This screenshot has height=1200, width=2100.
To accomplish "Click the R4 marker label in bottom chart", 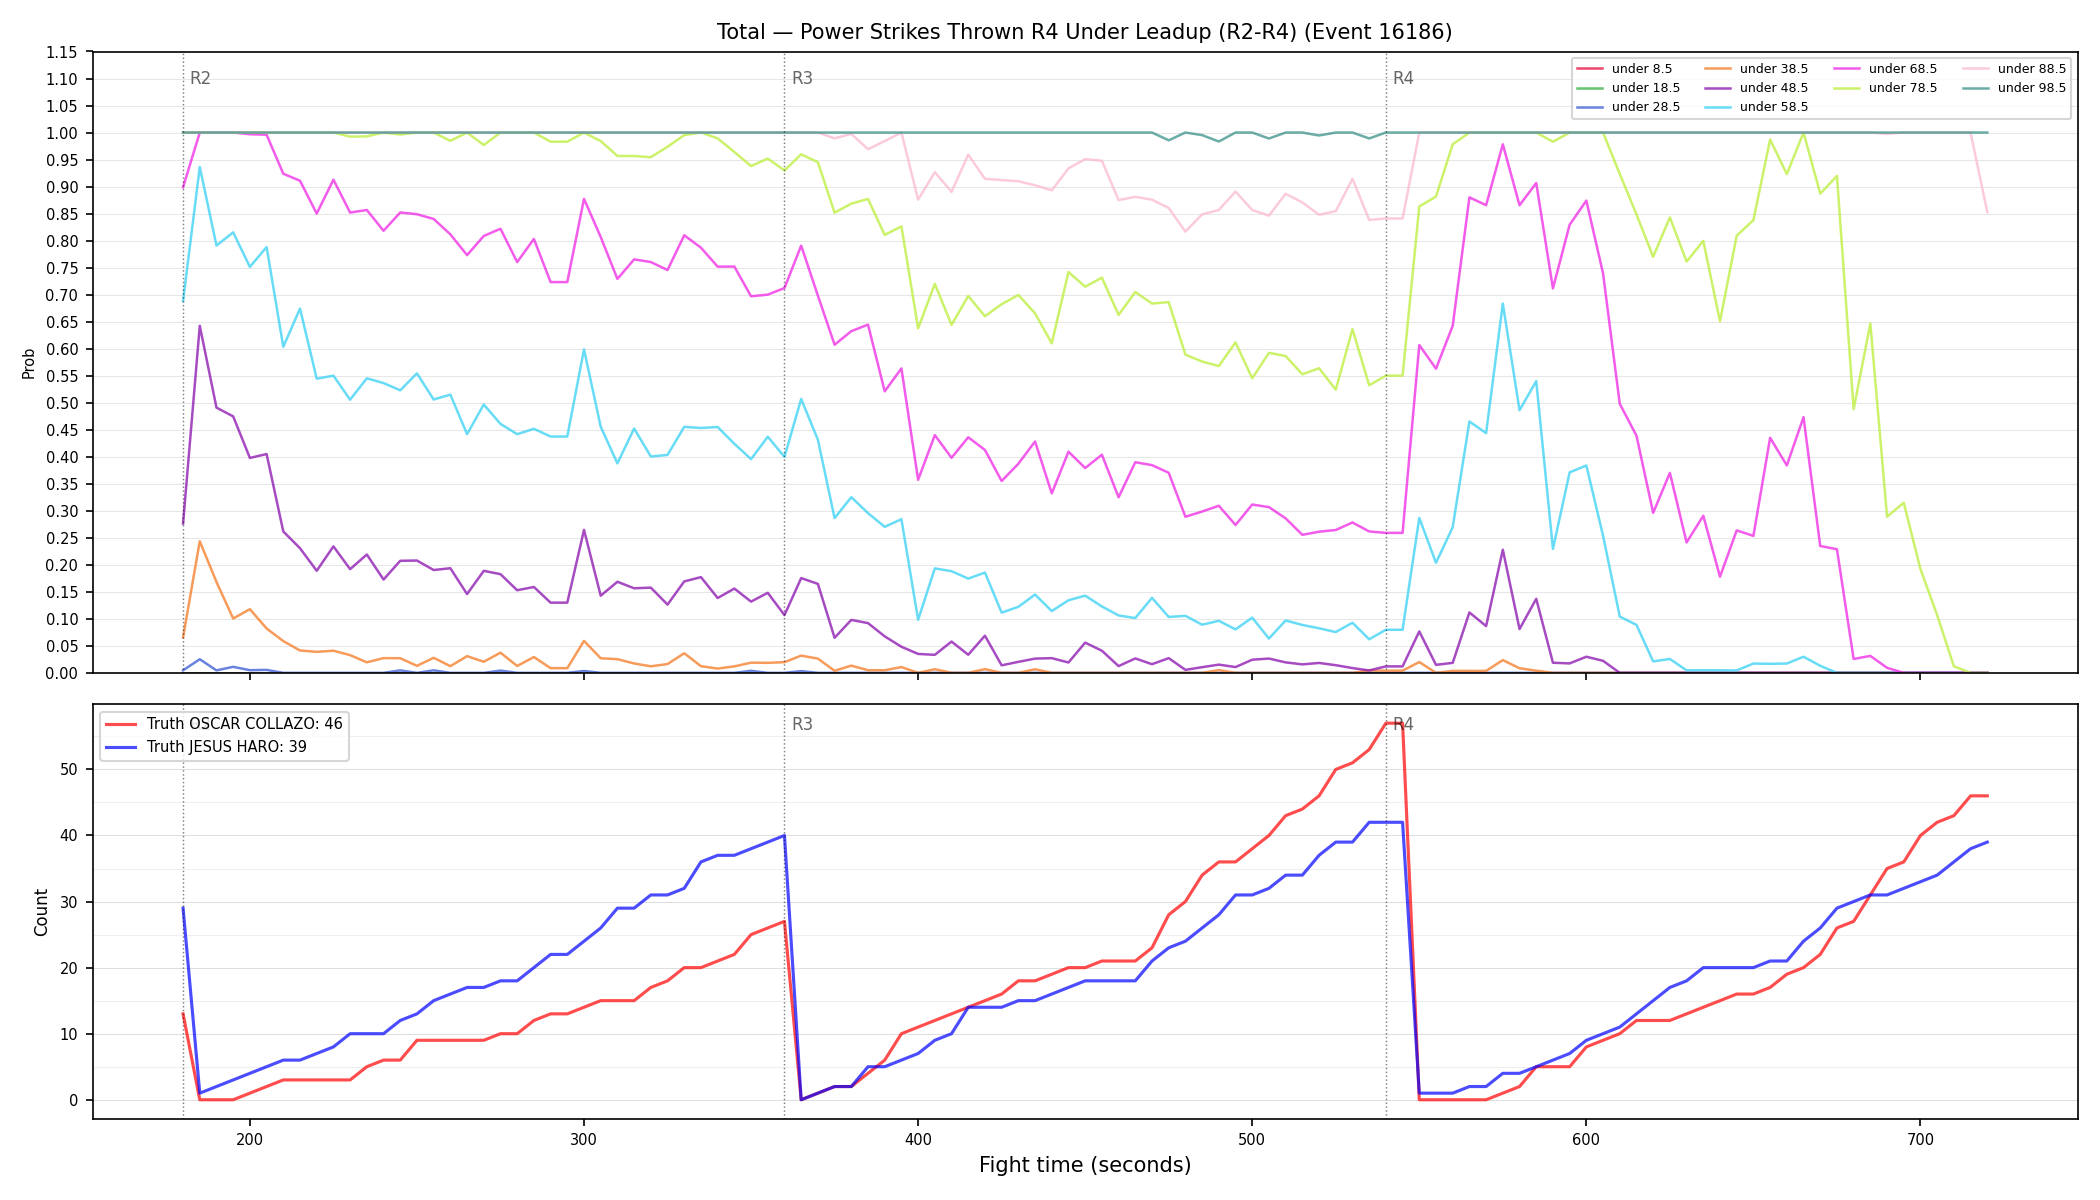I will pos(1403,724).
